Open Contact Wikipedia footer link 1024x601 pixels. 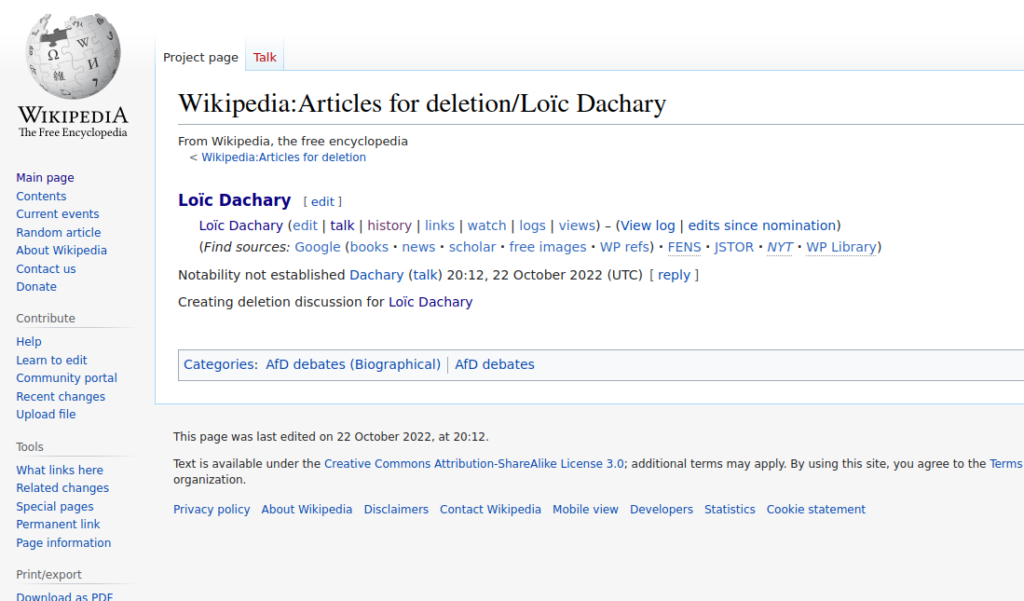coord(490,510)
